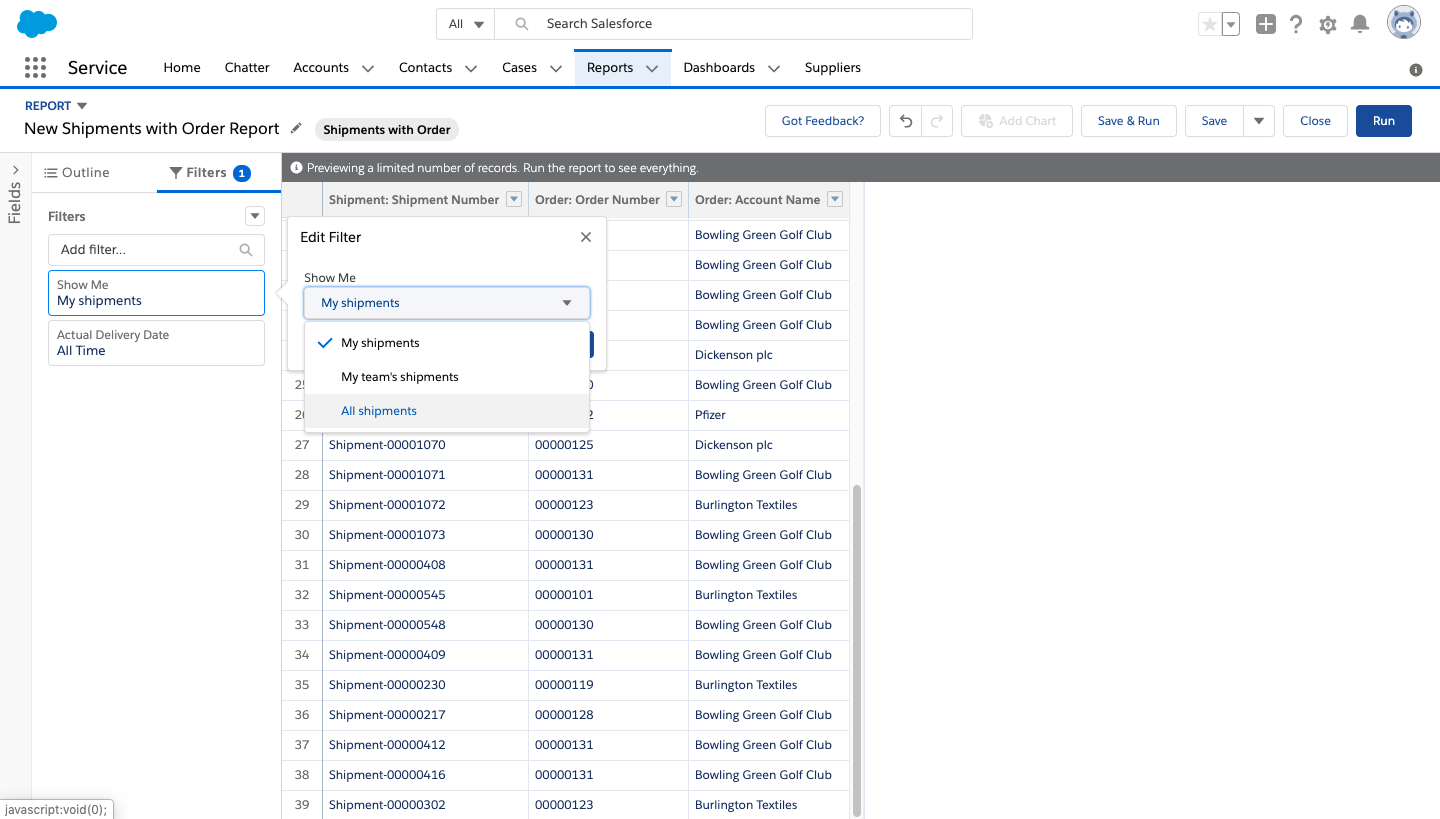This screenshot has width=1440, height=819.
Task: Close the Edit Filter popup with X
Action: click(x=586, y=237)
